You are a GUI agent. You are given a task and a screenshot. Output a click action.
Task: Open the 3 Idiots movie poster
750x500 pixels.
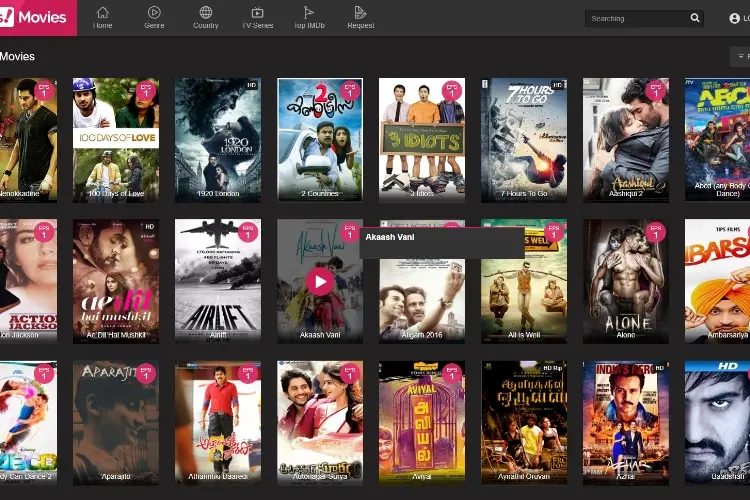coord(422,140)
